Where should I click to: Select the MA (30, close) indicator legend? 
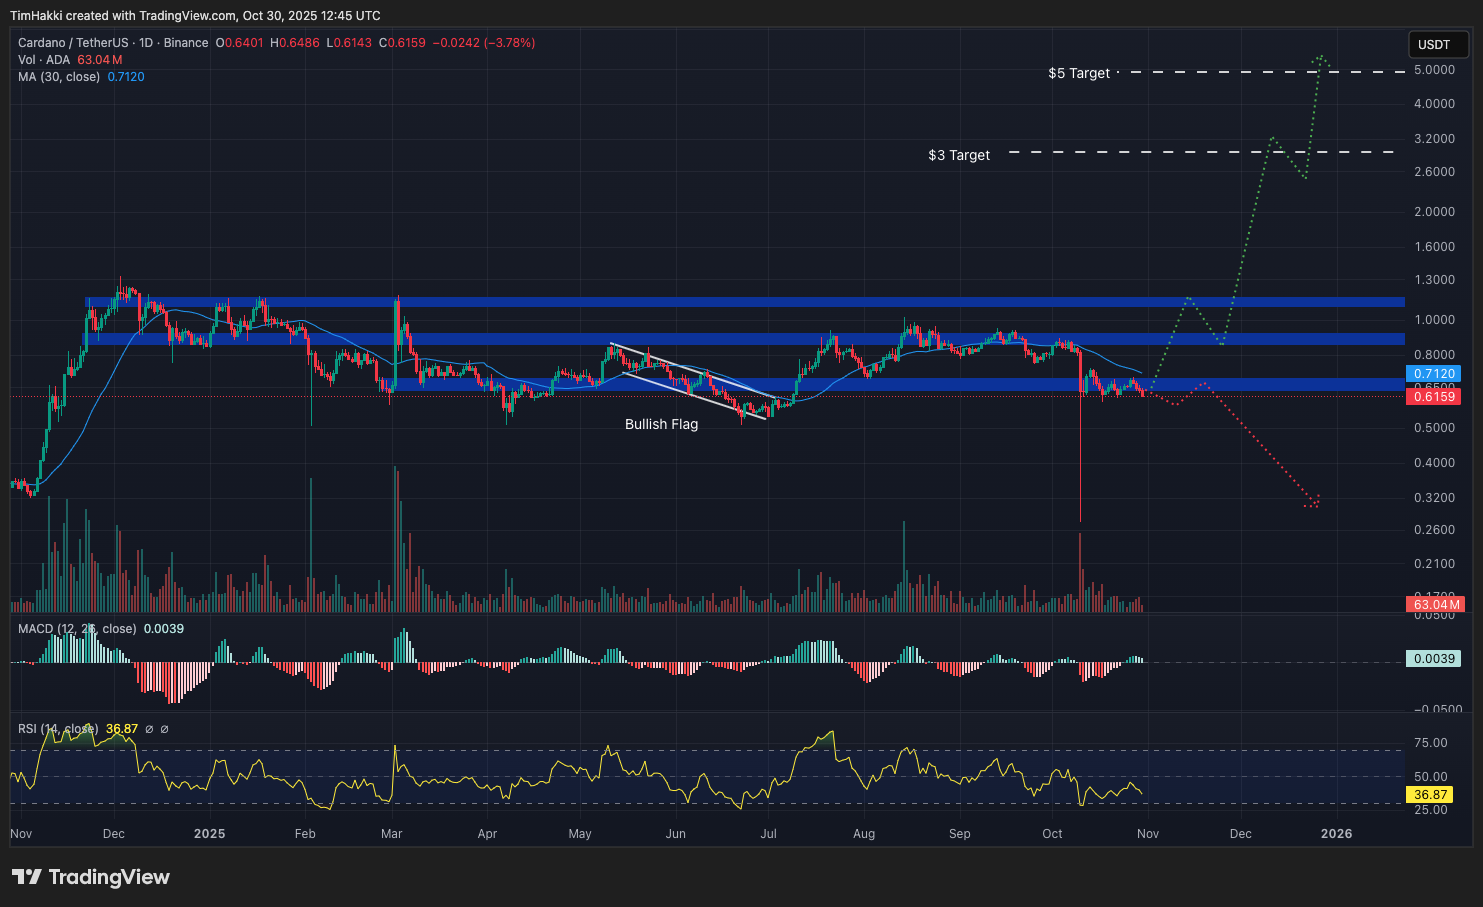click(59, 77)
